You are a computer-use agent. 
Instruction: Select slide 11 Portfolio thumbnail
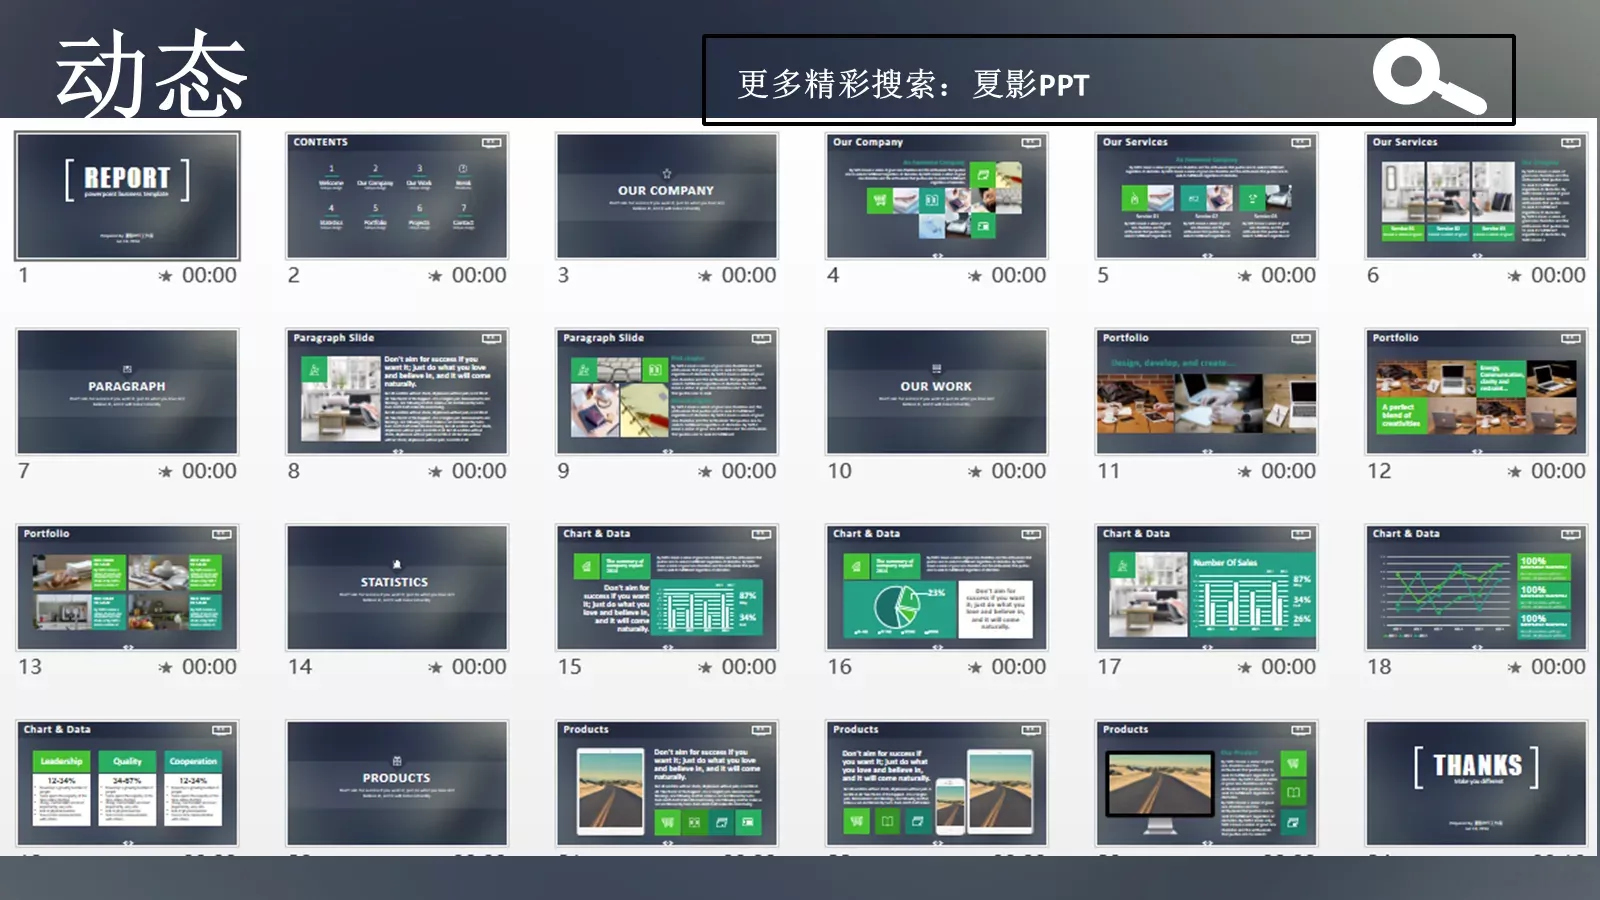coord(1207,391)
